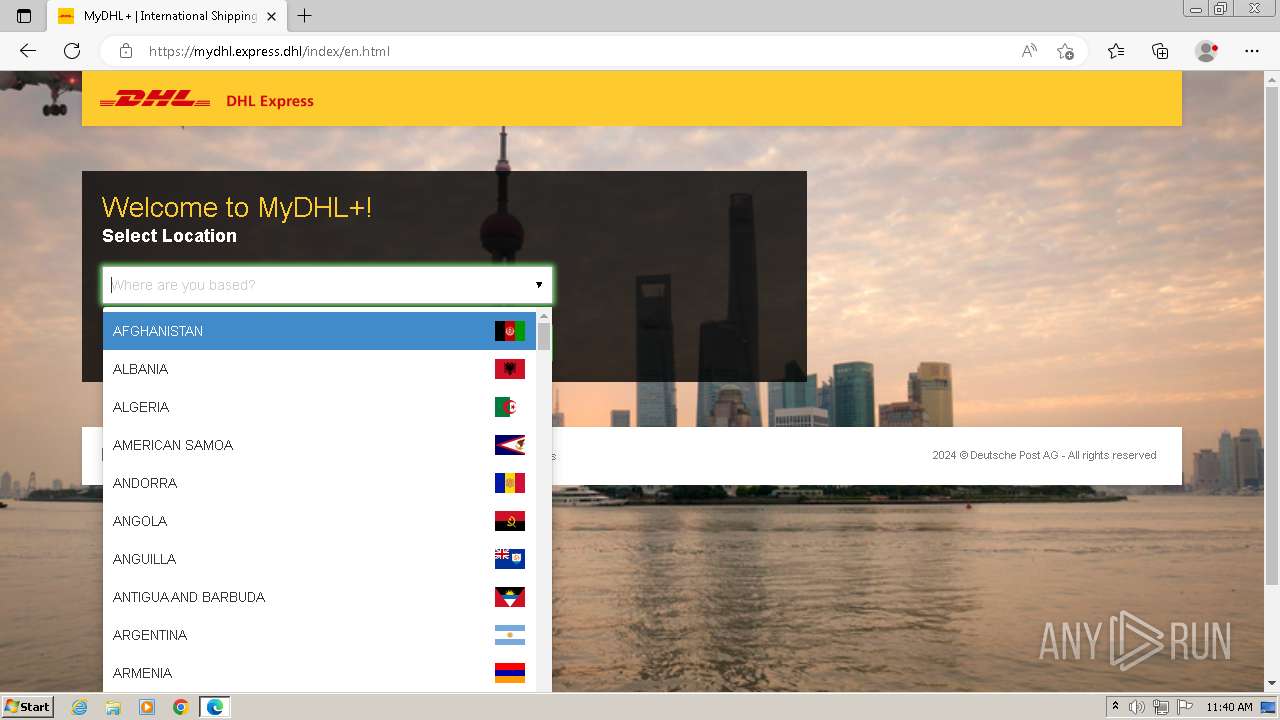Image resolution: width=1280 pixels, height=720 pixels.
Task: Open Read aloud icon in address bar
Action: [x=1029, y=51]
